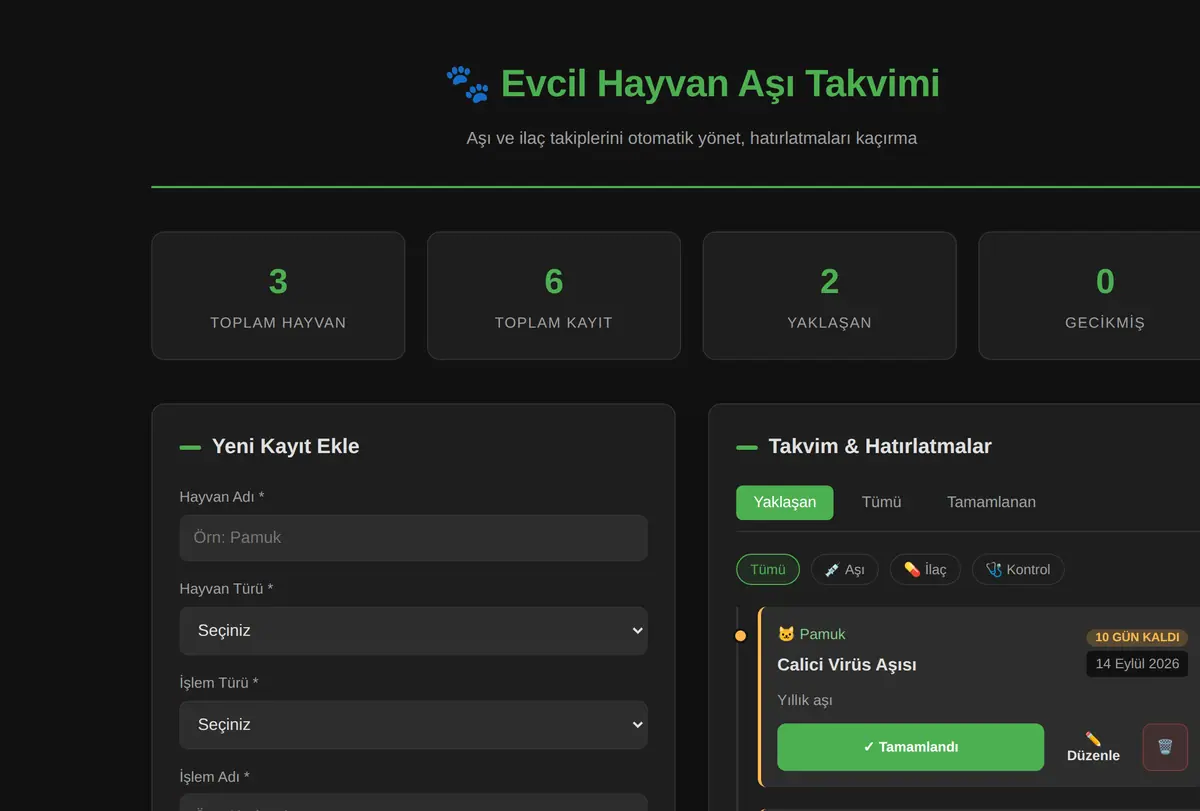Open the Hayvan Türü dropdown
Screen dimensions: 1200x811
[x=414, y=631]
